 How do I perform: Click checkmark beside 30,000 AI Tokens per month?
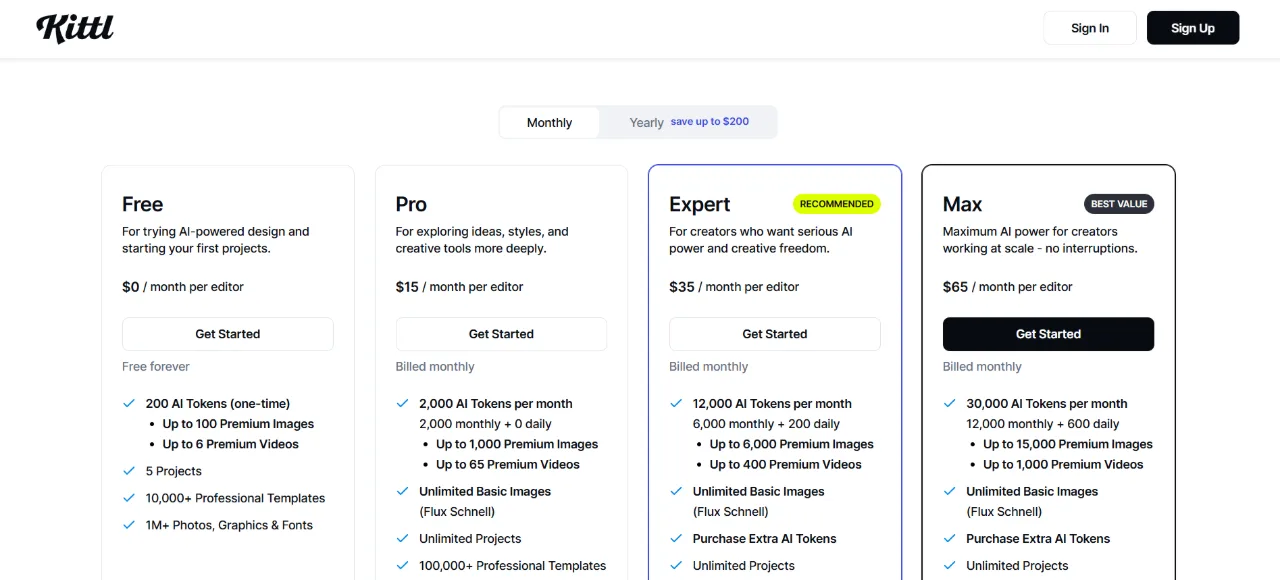(x=949, y=403)
